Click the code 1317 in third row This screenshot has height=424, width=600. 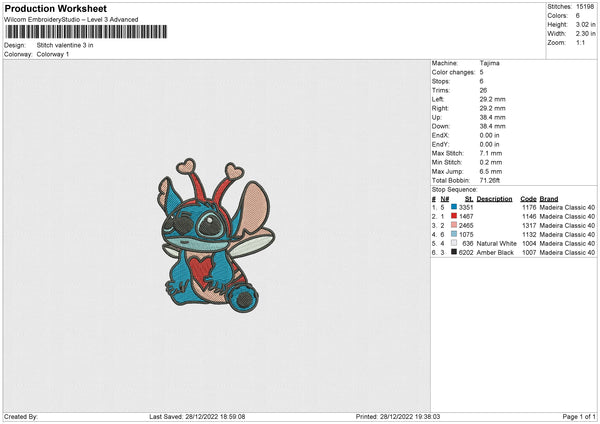529,225
